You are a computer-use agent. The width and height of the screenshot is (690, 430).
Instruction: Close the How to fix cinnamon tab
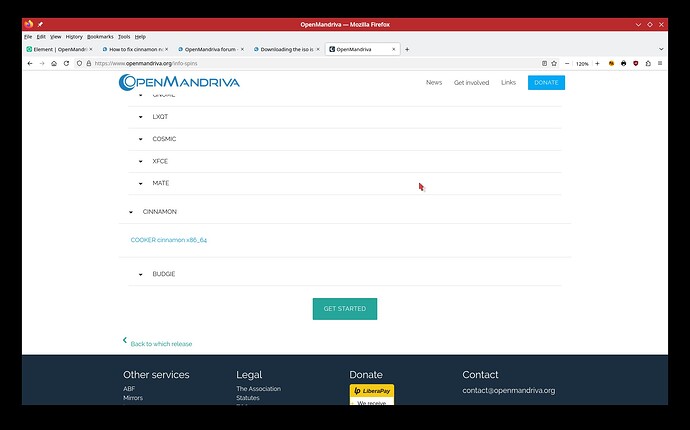(x=166, y=49)
